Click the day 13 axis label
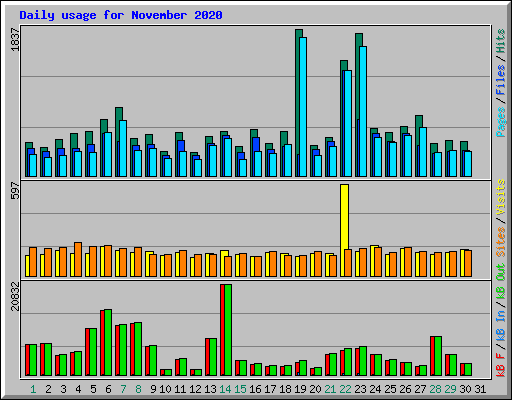The height and width of the screenshot is (400, 512). click(210, 389)
